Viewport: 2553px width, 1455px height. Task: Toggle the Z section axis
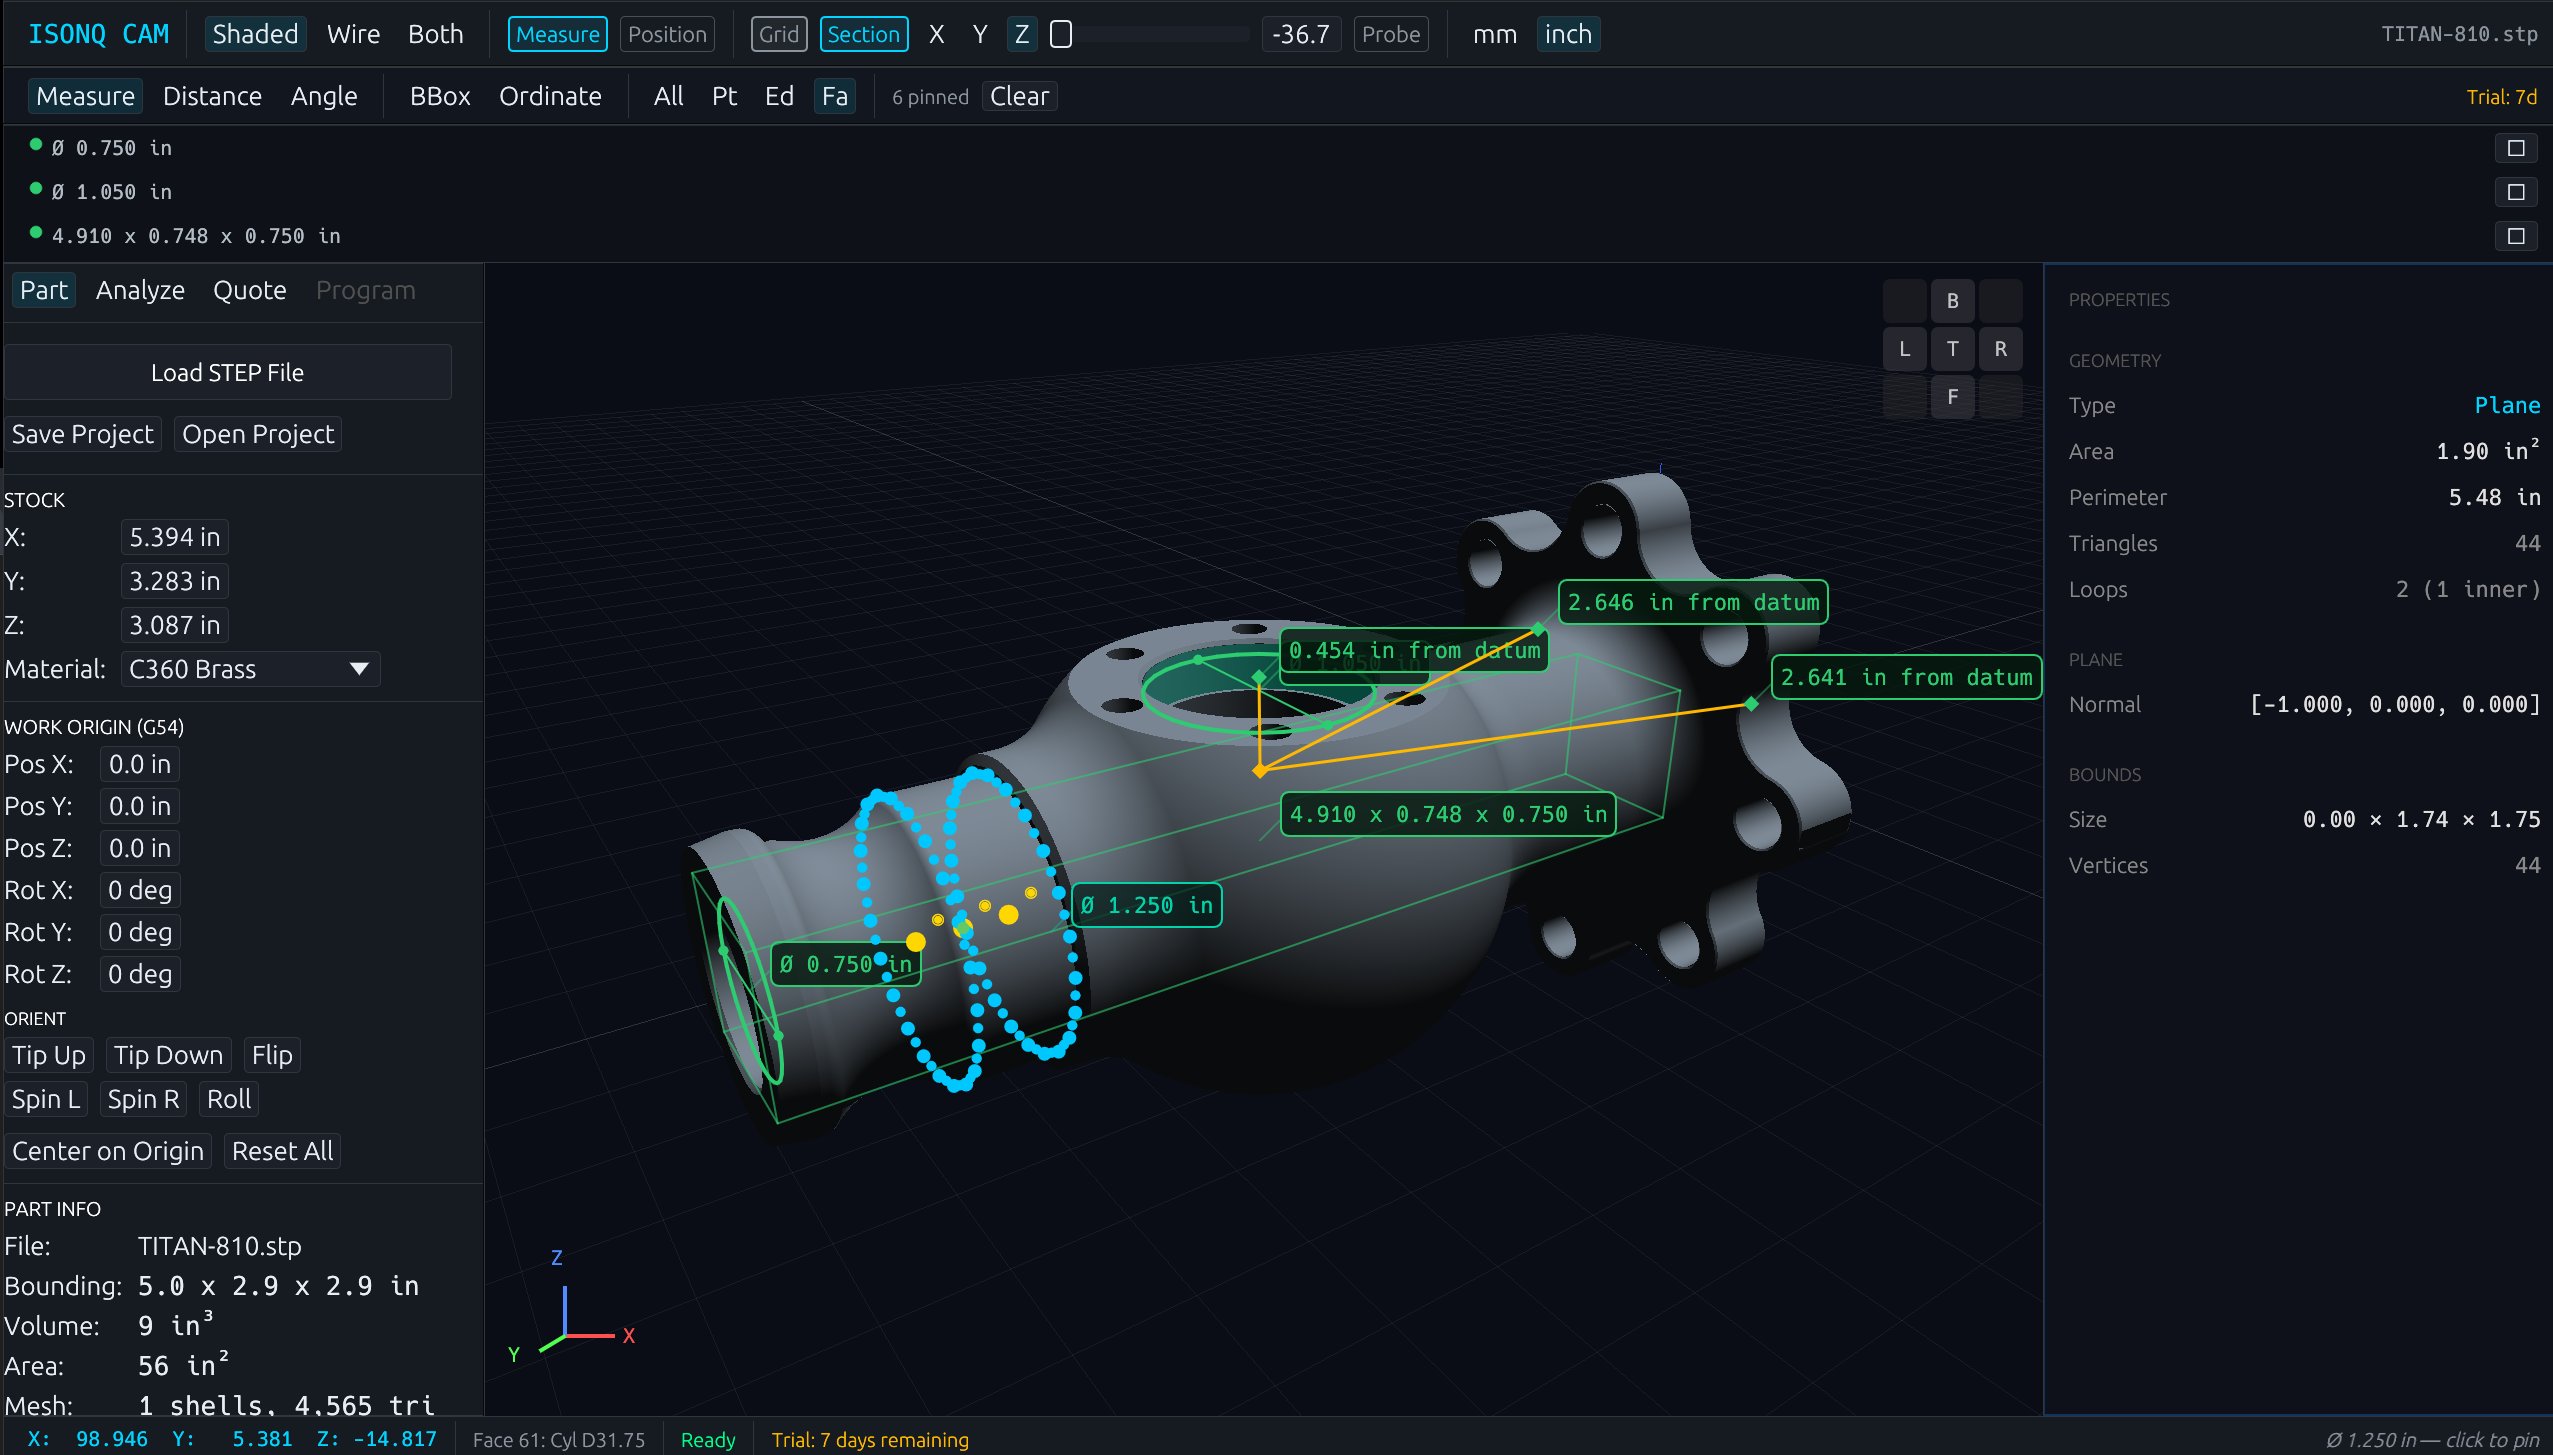tap(1021, 33)
